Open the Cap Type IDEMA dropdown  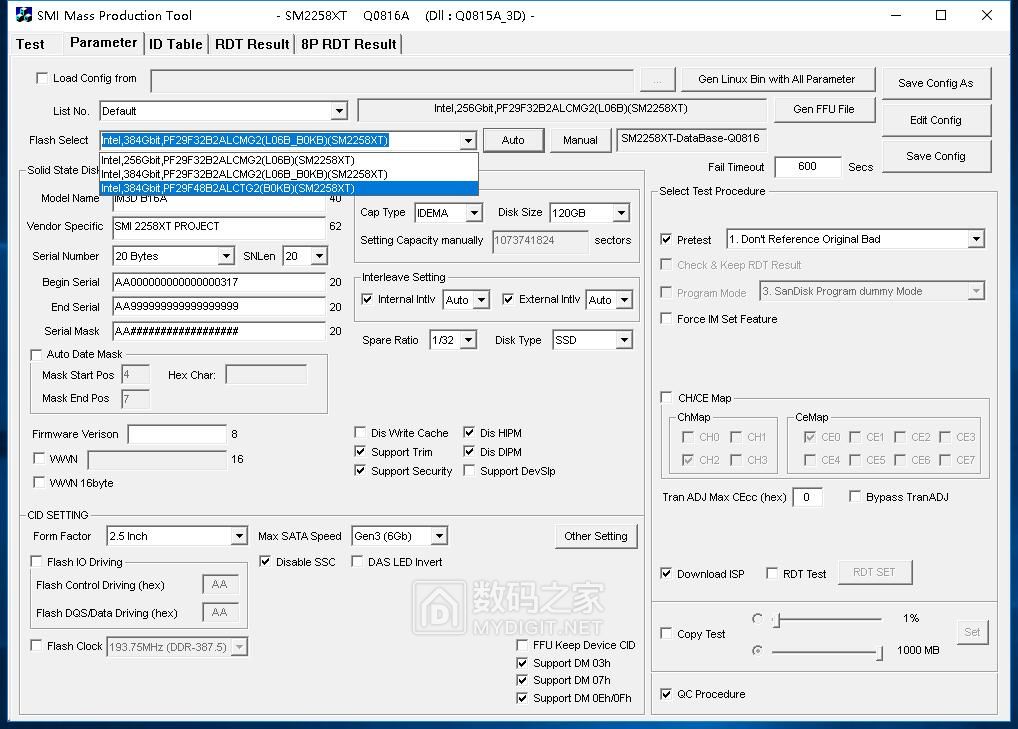475,213
